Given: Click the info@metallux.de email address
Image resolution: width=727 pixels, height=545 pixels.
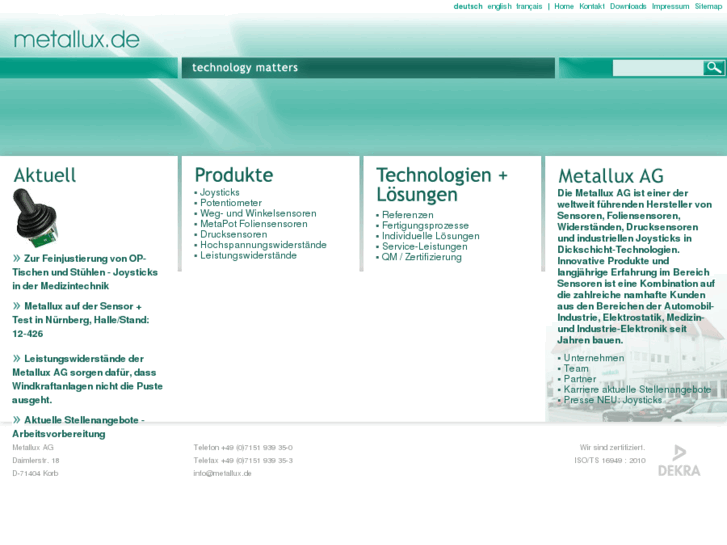Looking at the screenshot, I should (x=223, y=473).
